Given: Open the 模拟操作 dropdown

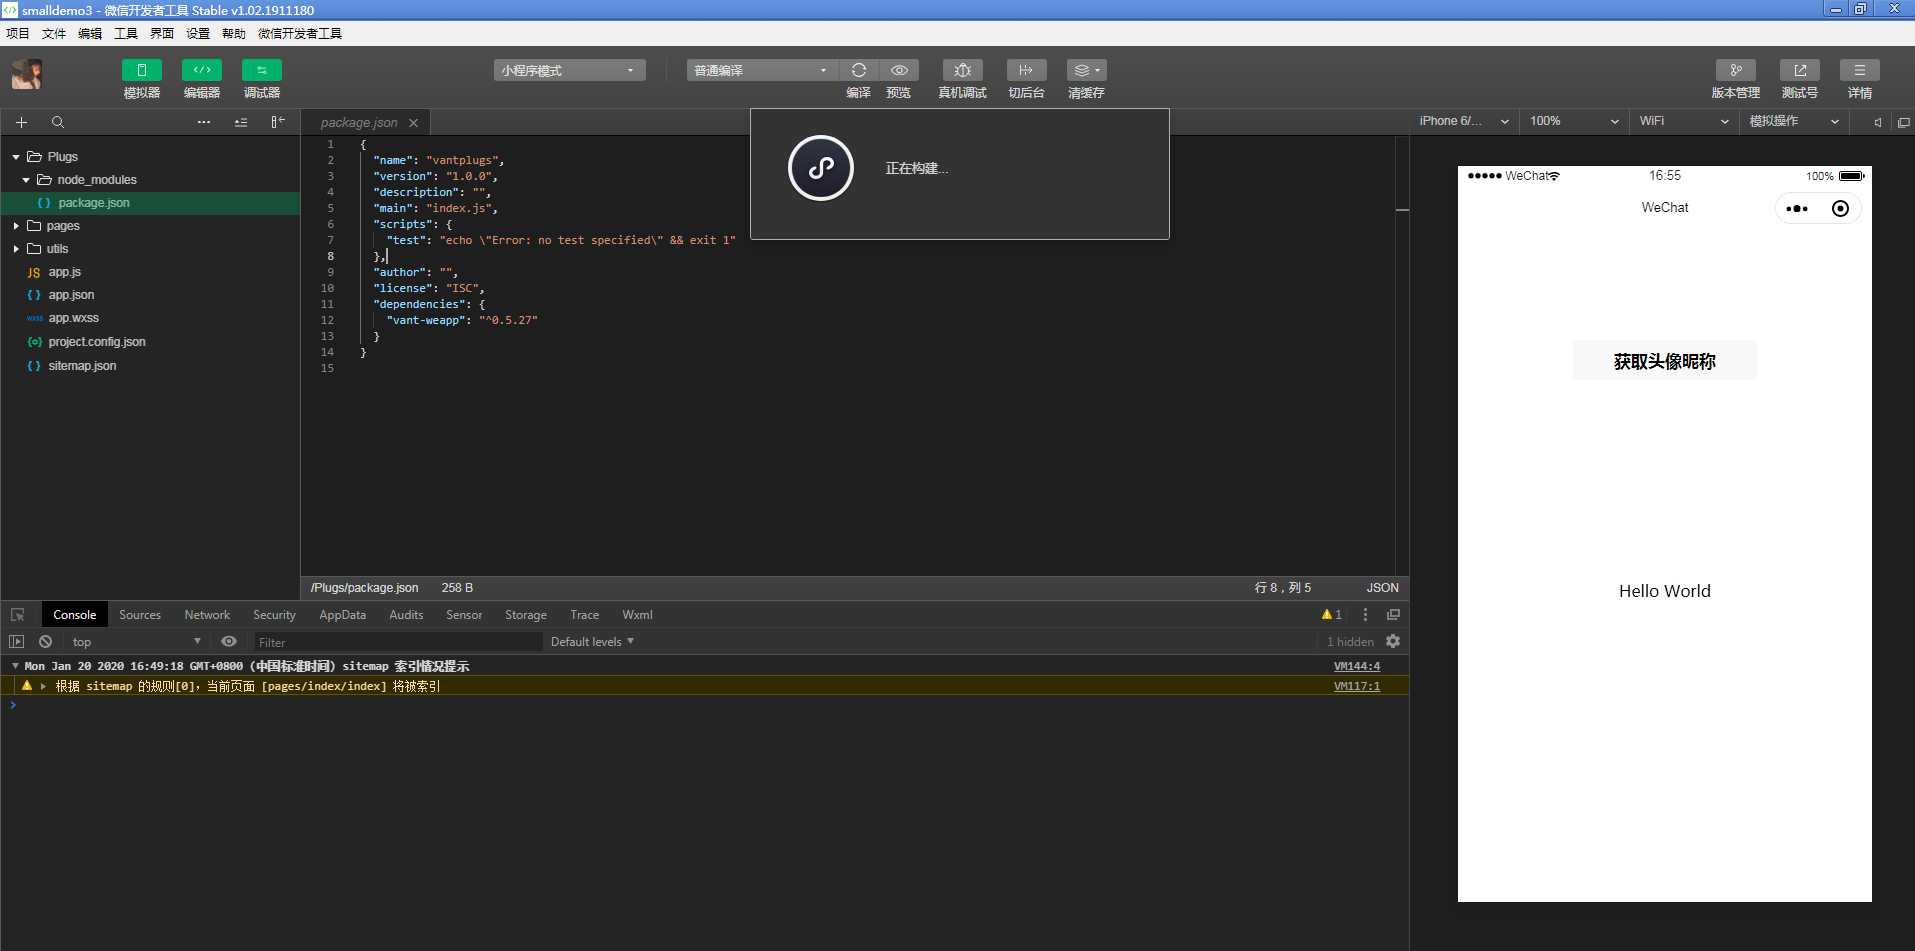Looking at the screenshot, I should tap(1794, 121).
